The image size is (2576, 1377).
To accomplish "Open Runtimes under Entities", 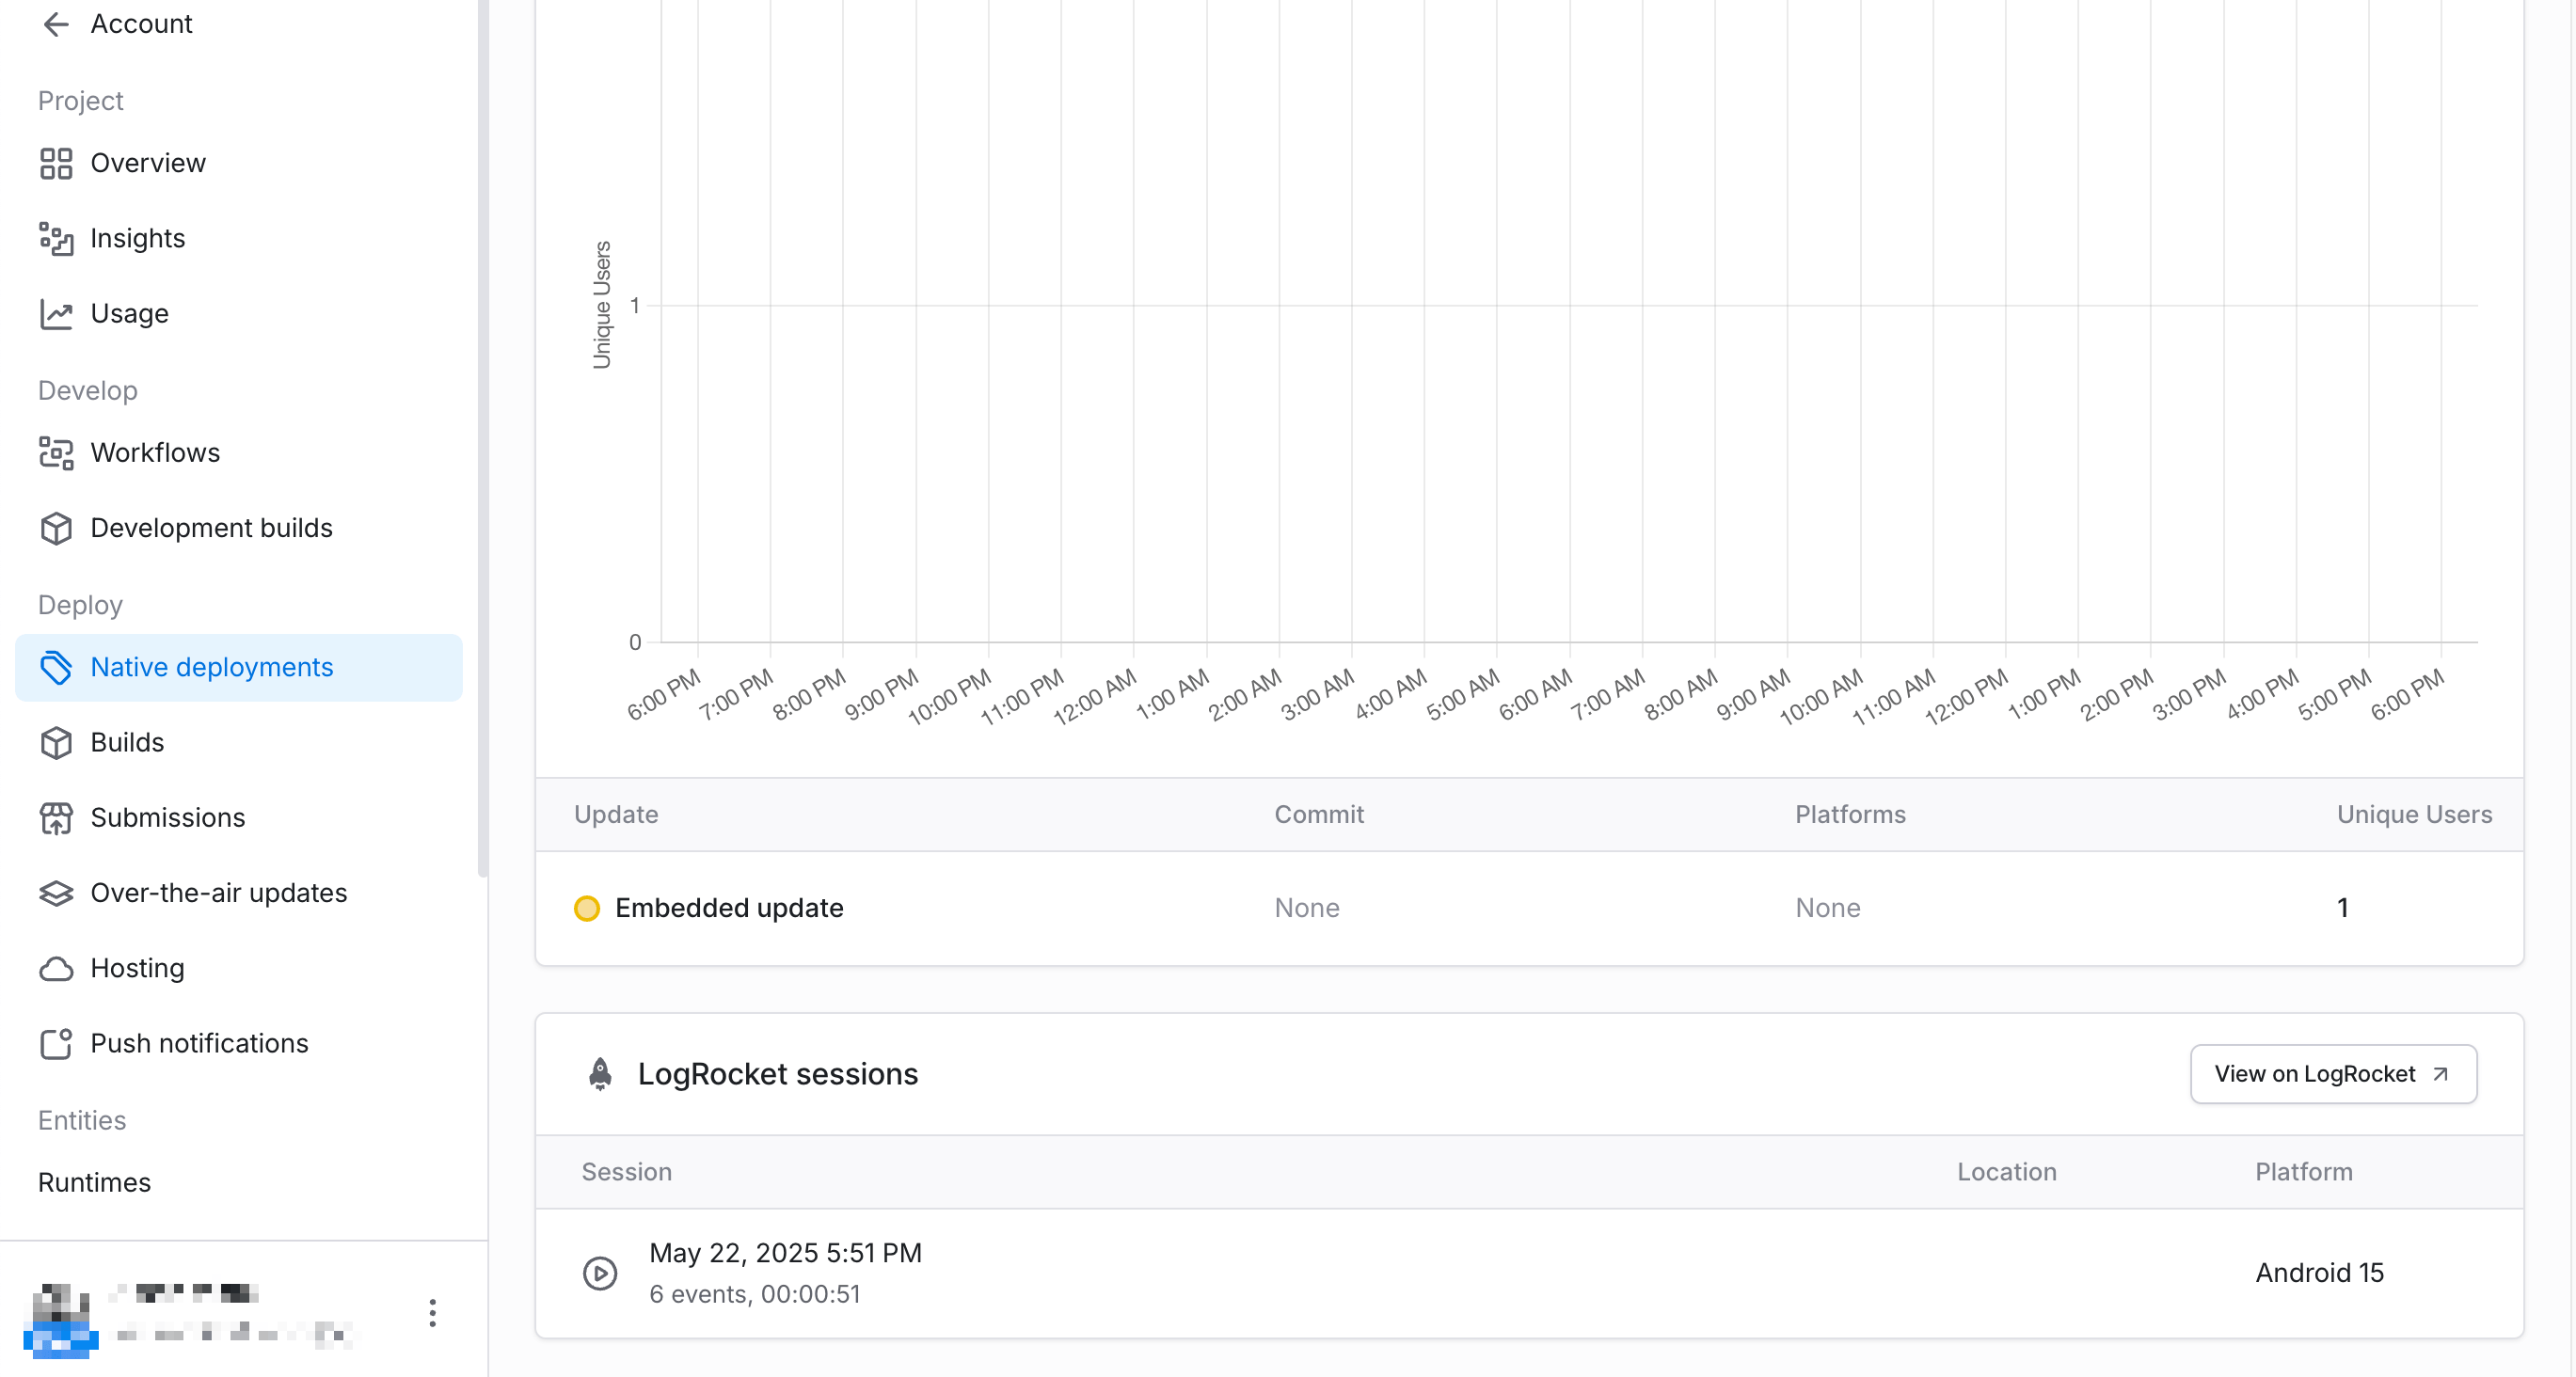I will pyautogui.click(x=95, y=1182).
